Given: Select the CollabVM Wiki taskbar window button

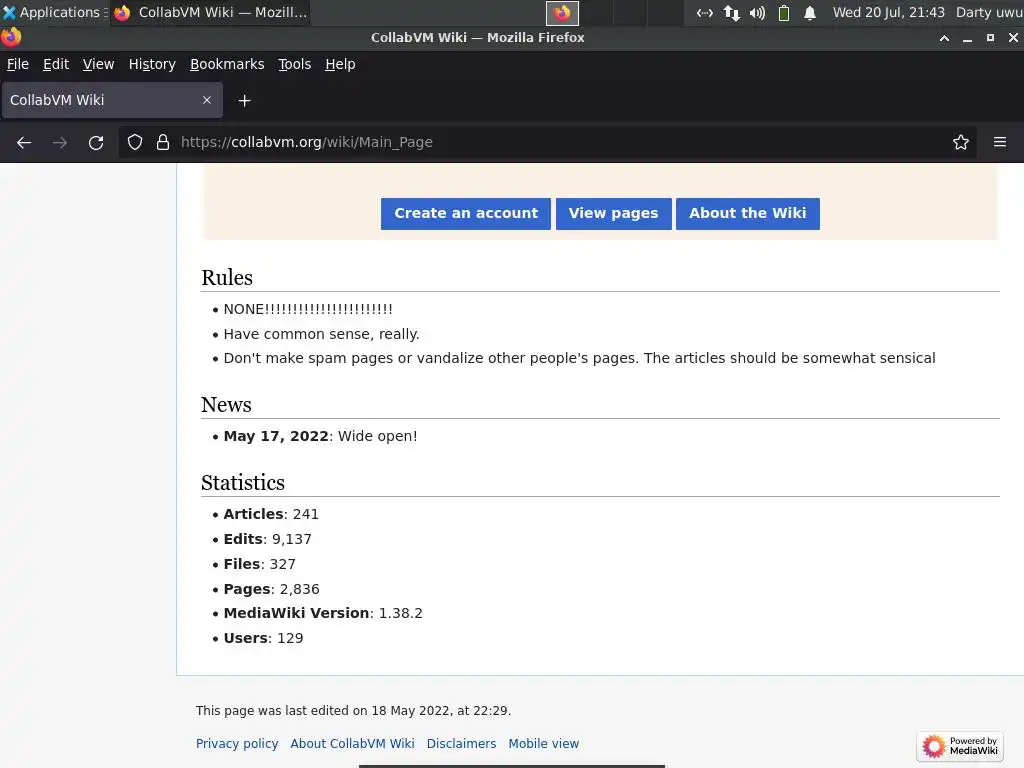Looking at the screenshot, I should click(x=210, y=12).
